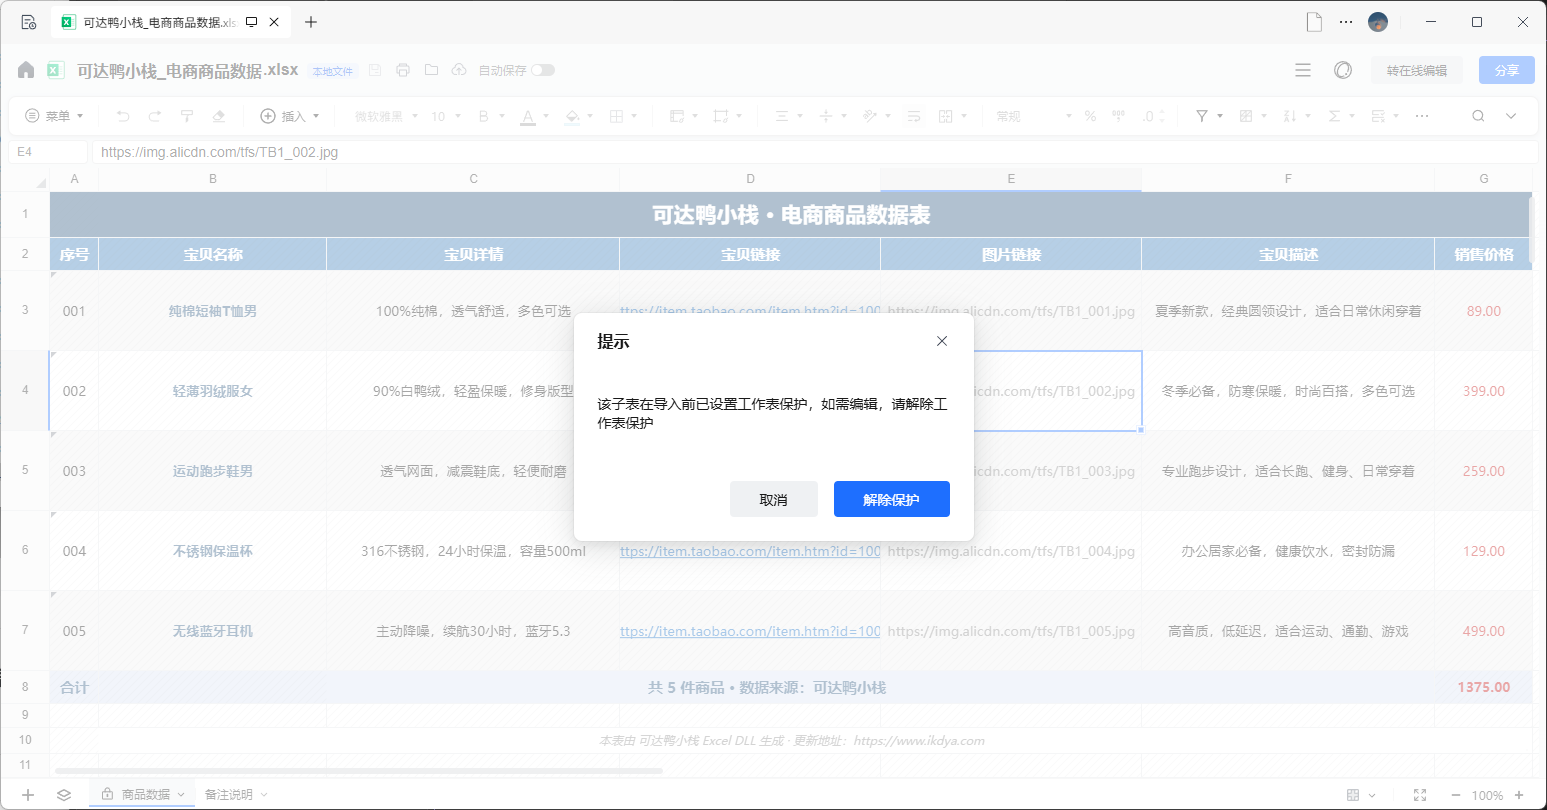Screen dimensions: 1547x810
Task: Apply the percent % format
Action: (x=1090, y=116)
